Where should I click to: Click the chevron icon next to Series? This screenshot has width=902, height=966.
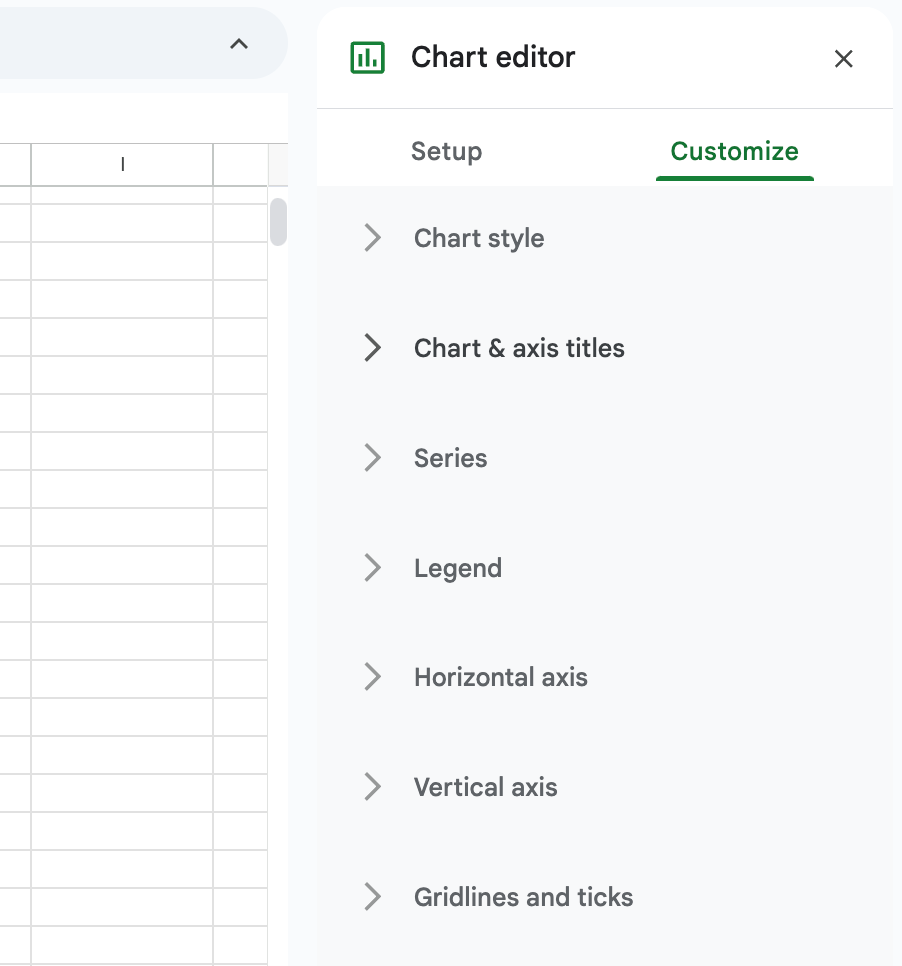(x=373, y=458)
